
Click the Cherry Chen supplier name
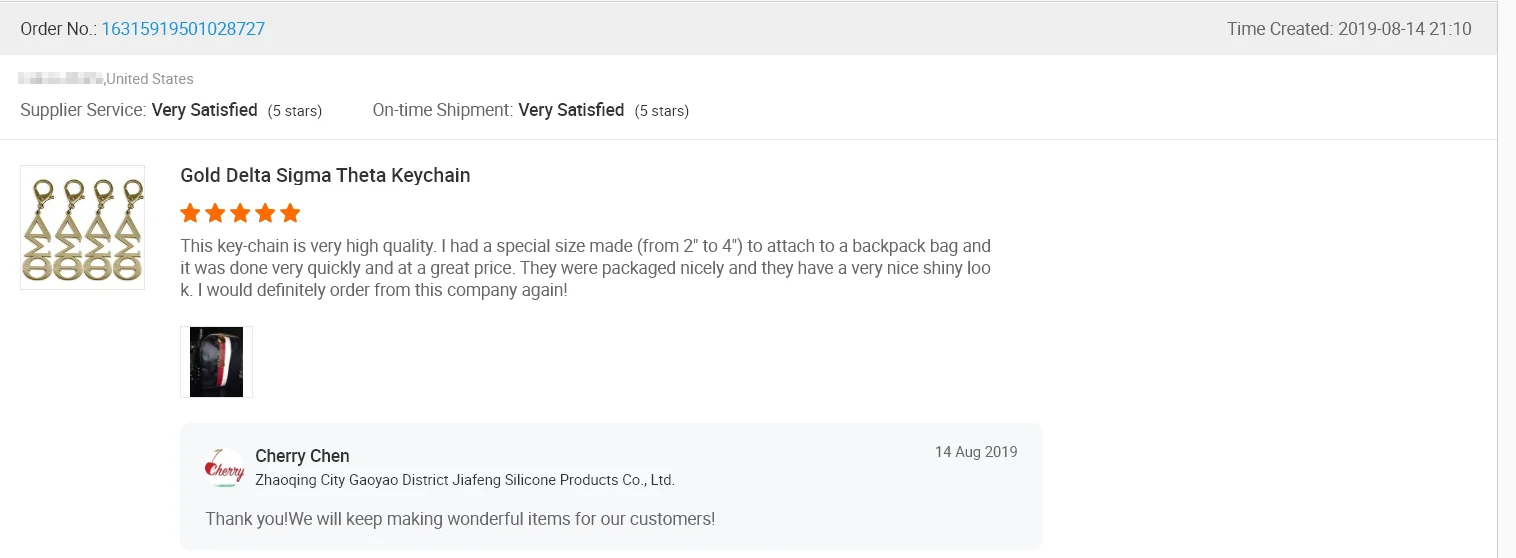pyautogui.click(x=302, y=456)
